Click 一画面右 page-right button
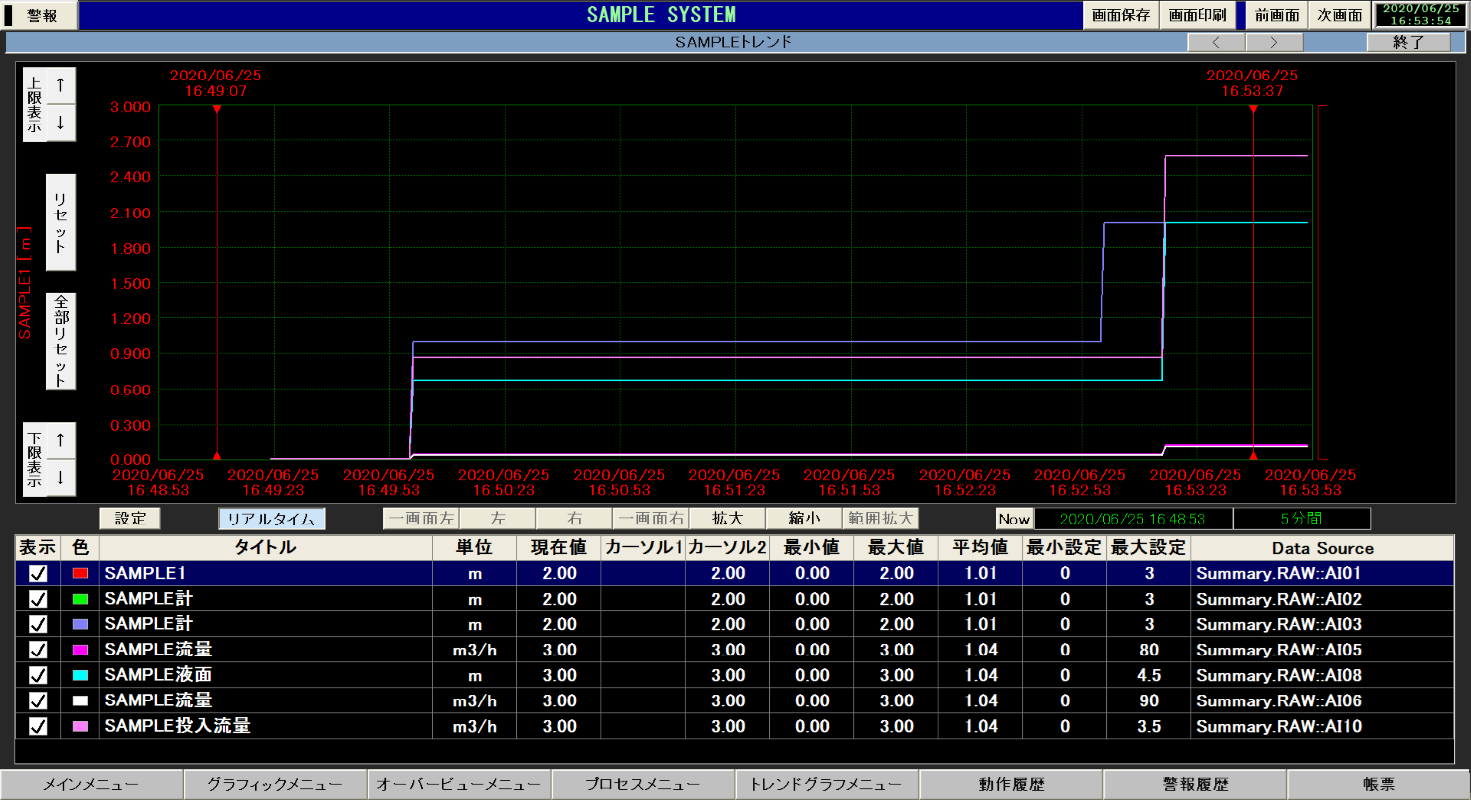1471x800 pixels. tap(651, 518)
